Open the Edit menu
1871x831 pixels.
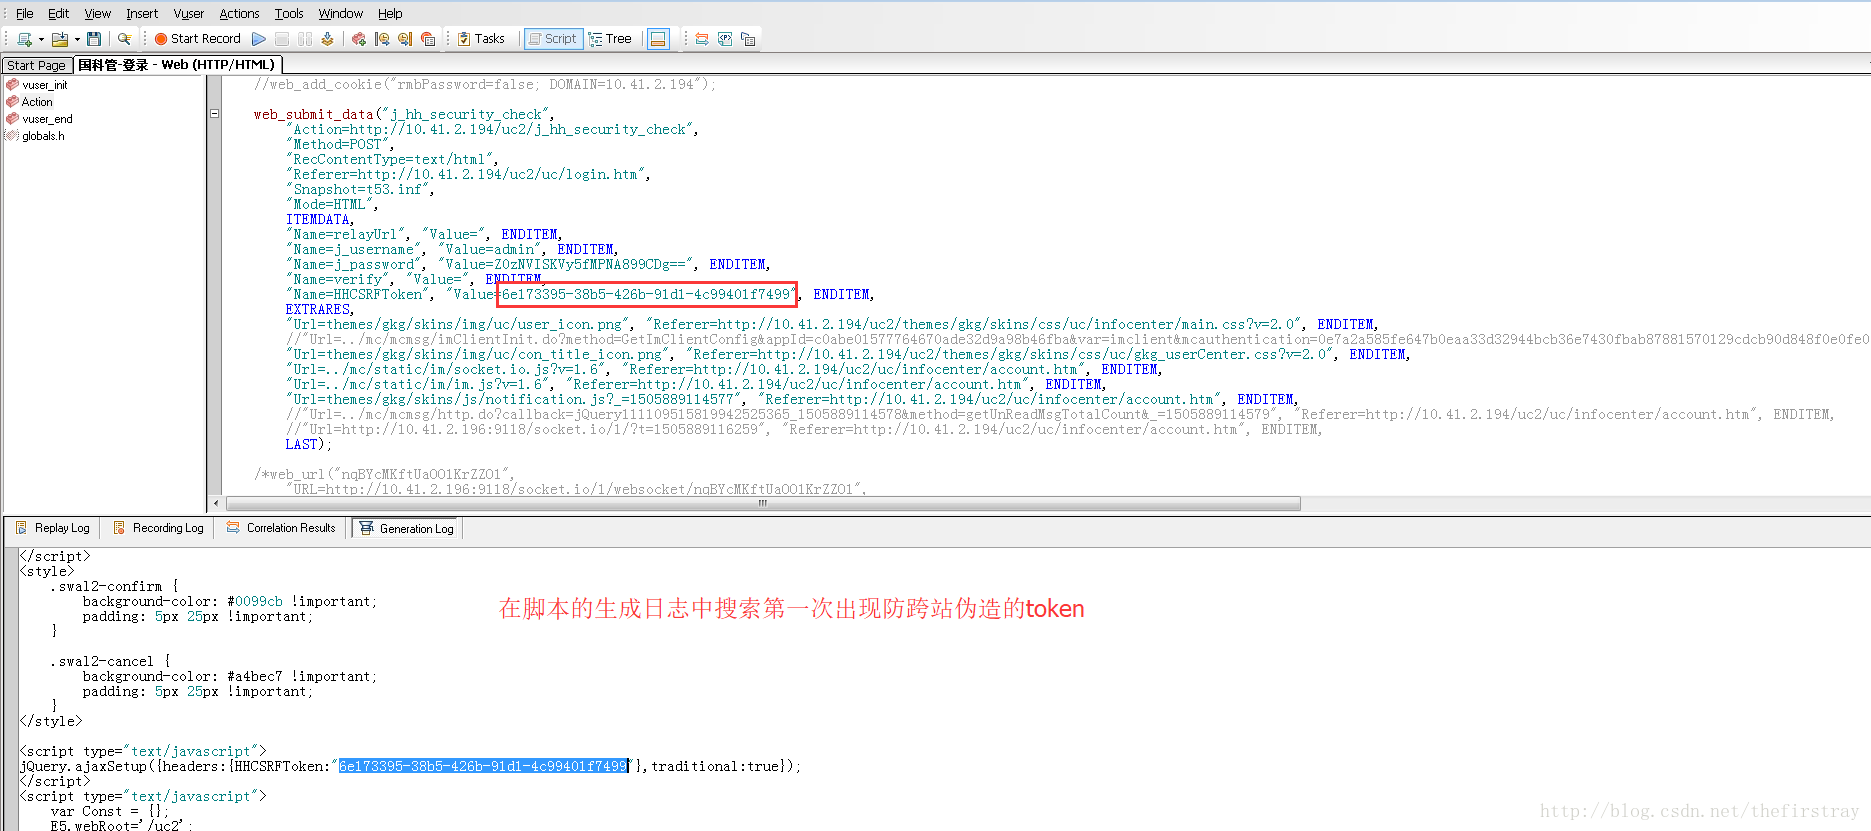[59, 13]
